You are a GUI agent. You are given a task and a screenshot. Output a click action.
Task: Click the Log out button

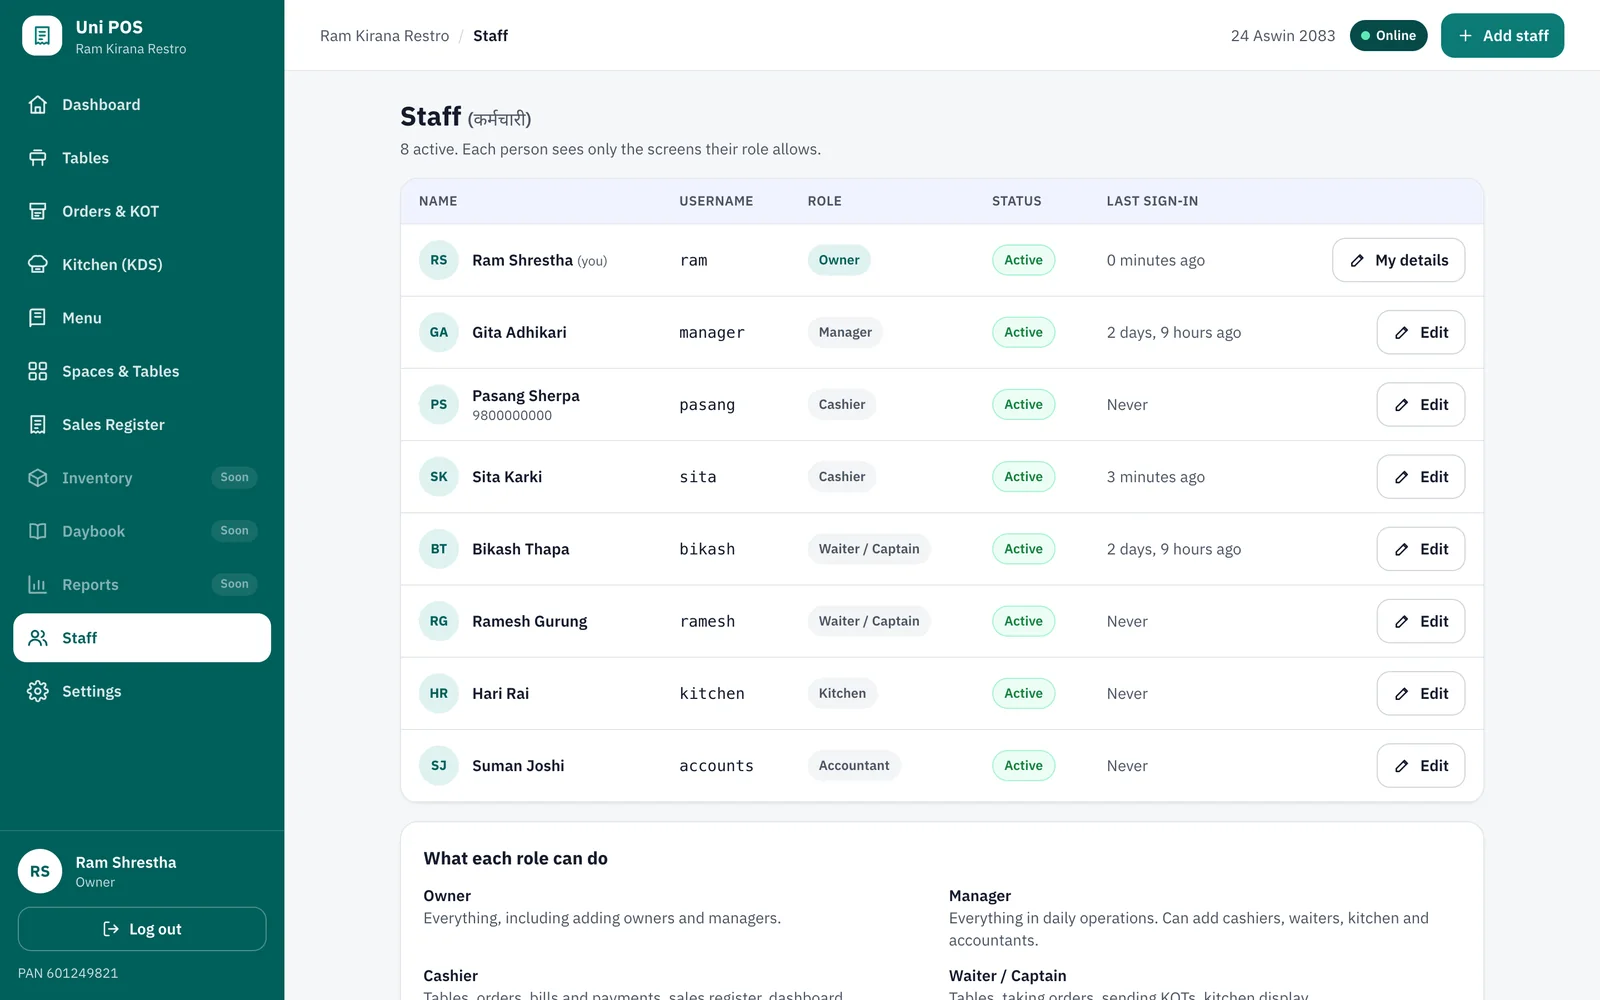point(142,929)
